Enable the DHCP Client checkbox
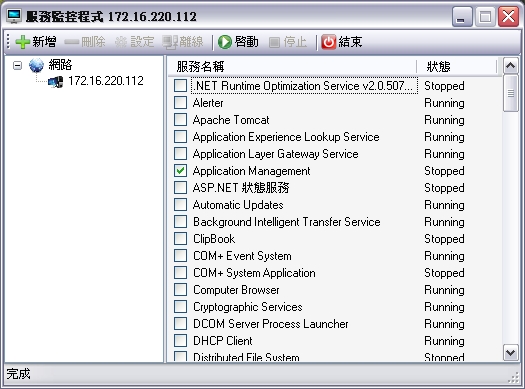This screenshot has width=525, height=389. point(180,340)
